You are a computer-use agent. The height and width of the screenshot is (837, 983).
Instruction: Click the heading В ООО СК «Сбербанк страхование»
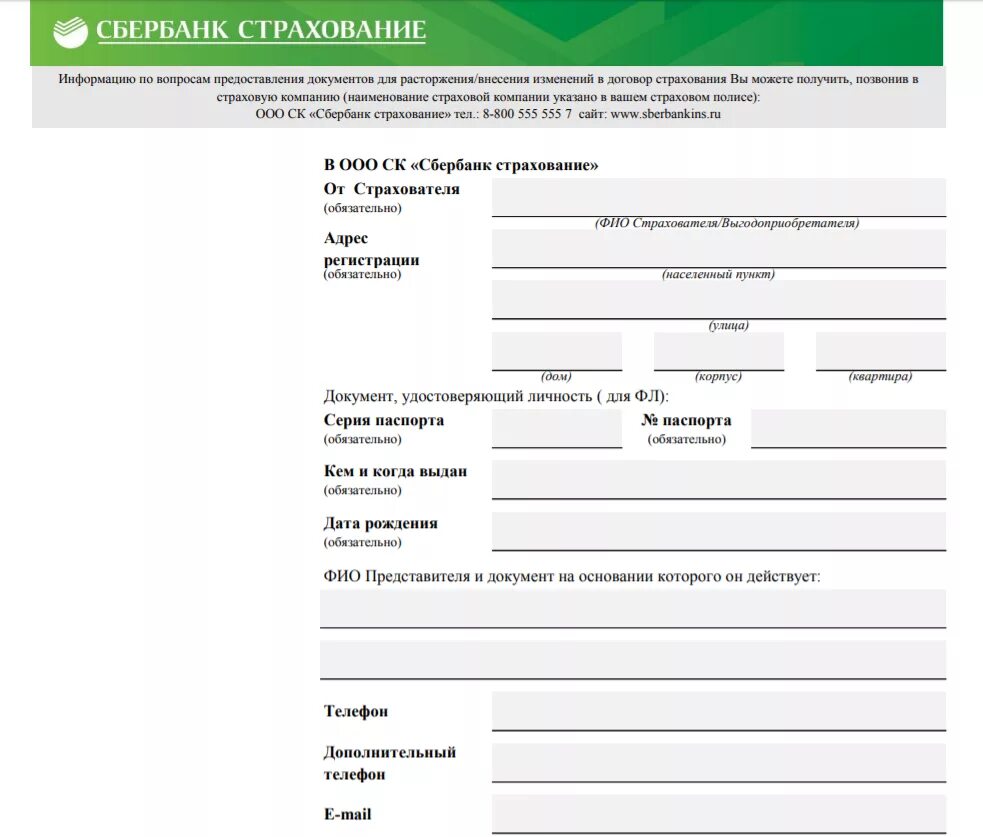coord(461,165)
